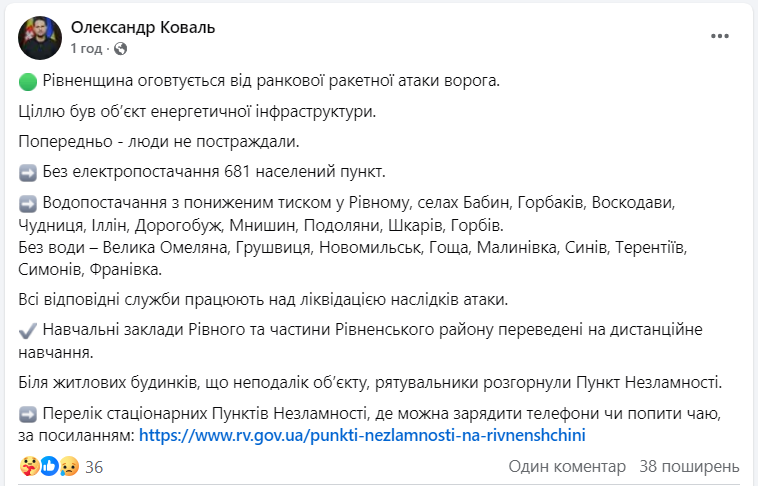Viewport: 758px width, 486px height.
Task: Open 'Один коментар' comments
Action: 567,467
